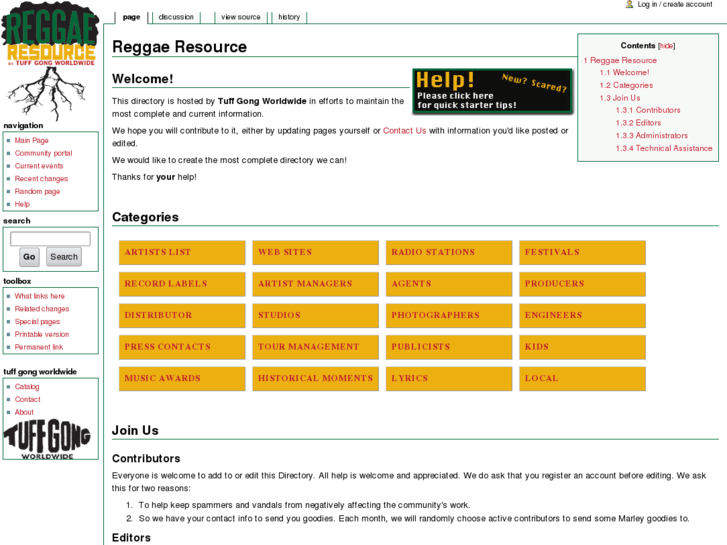Open What links here
Screen dimensions: 727x545
[39, 296]
